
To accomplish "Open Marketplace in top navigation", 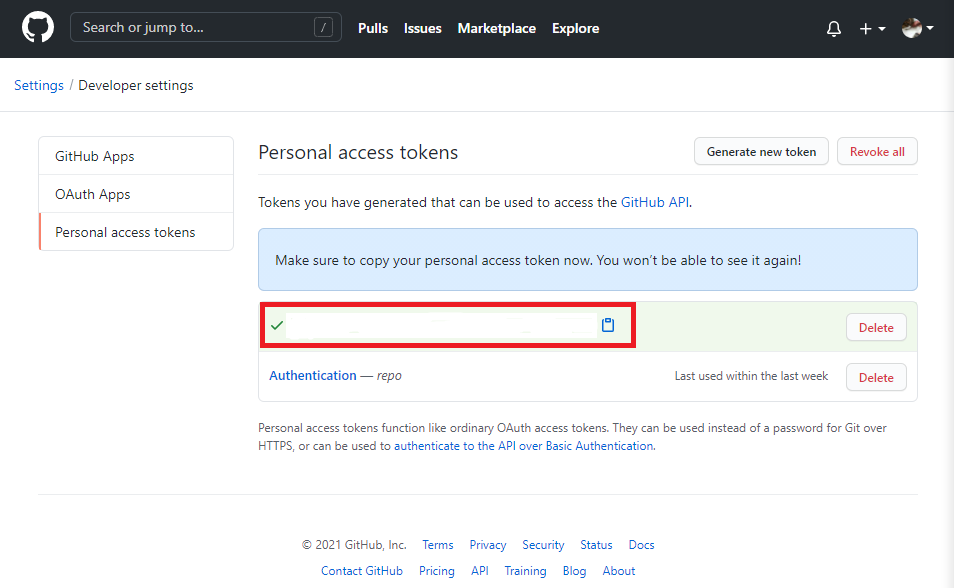I will click(496, 29).
